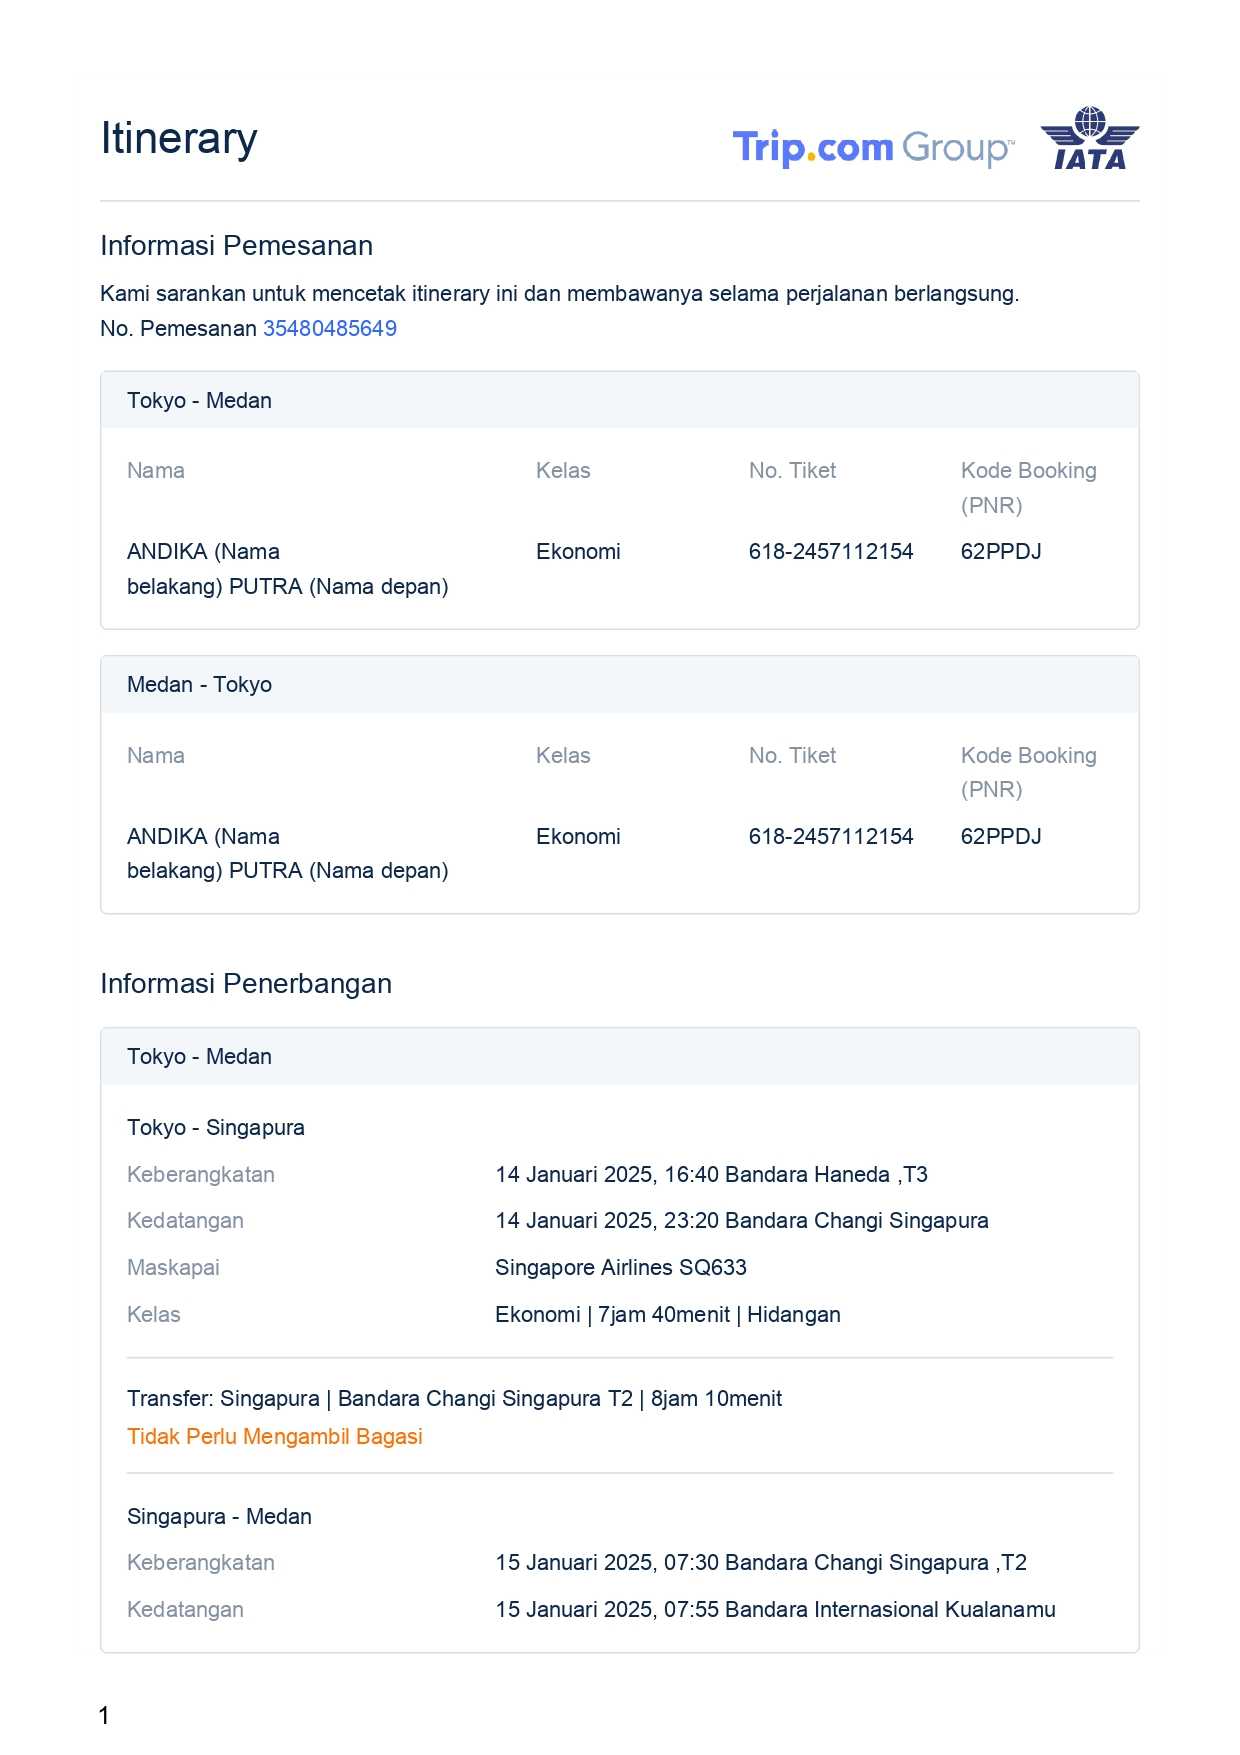Screen dimensions: 1240x1755
Task: Click the "Ekonomi | 7jam 40menit | Hidangan" text
Action: [x=667, y=1314]
